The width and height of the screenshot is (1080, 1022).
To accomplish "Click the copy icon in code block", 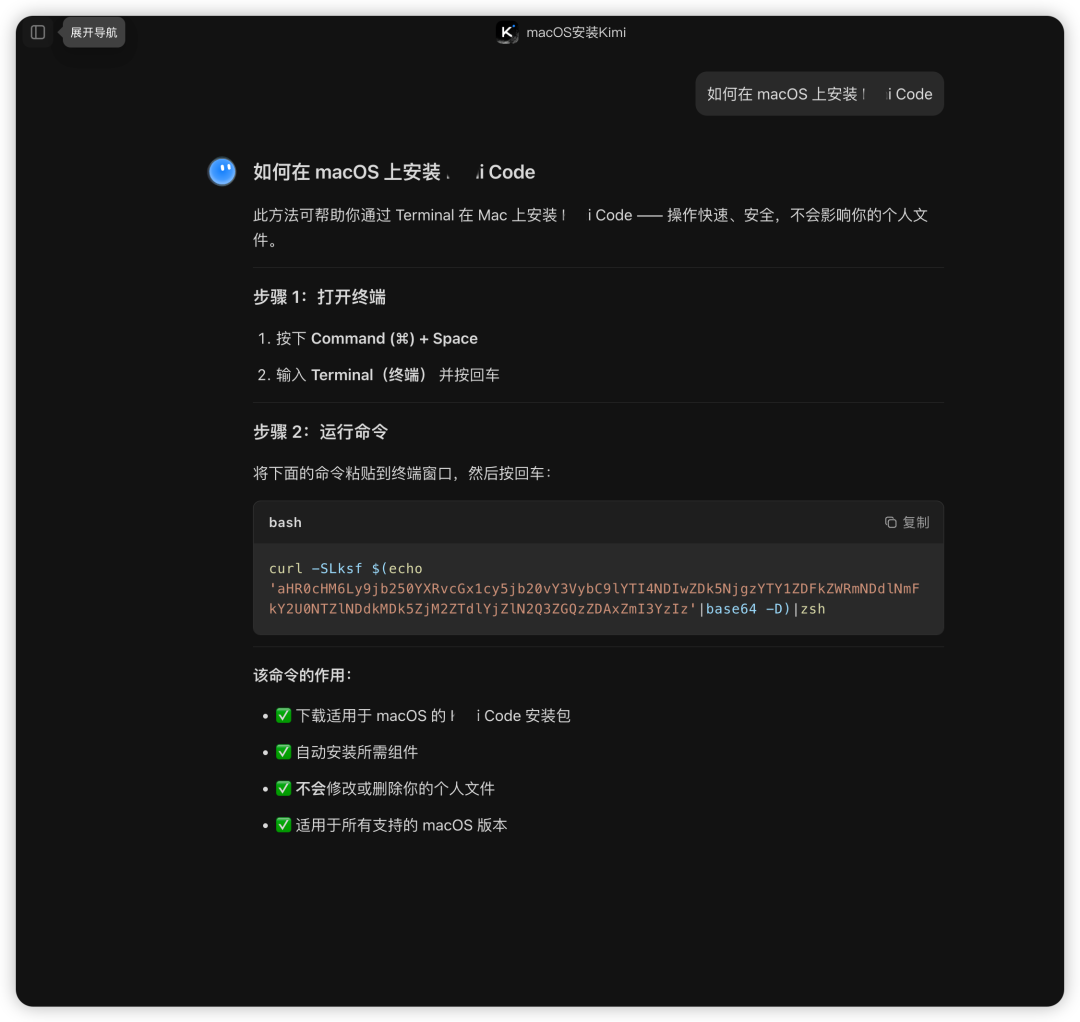I will pos(891,523).
